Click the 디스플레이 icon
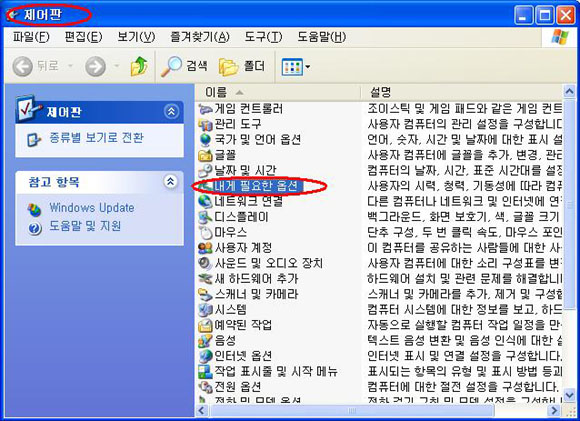Screen dimensions: 580x421 point(205,217)
